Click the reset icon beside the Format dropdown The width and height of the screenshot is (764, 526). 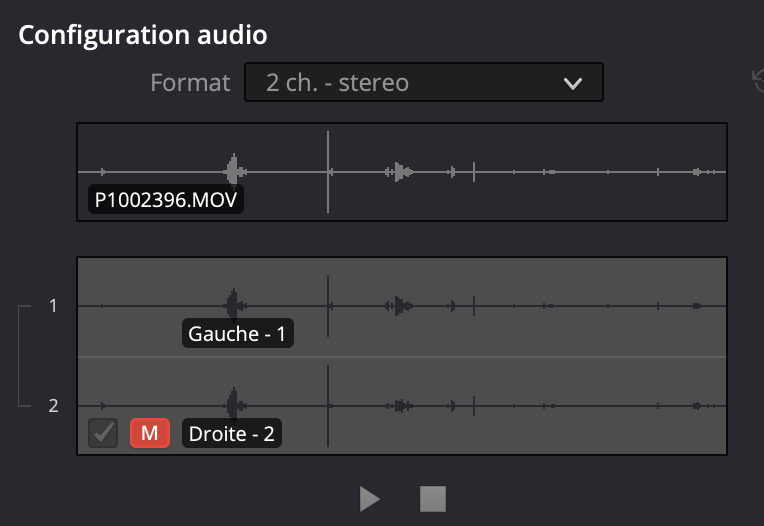(x=758, y=81)
